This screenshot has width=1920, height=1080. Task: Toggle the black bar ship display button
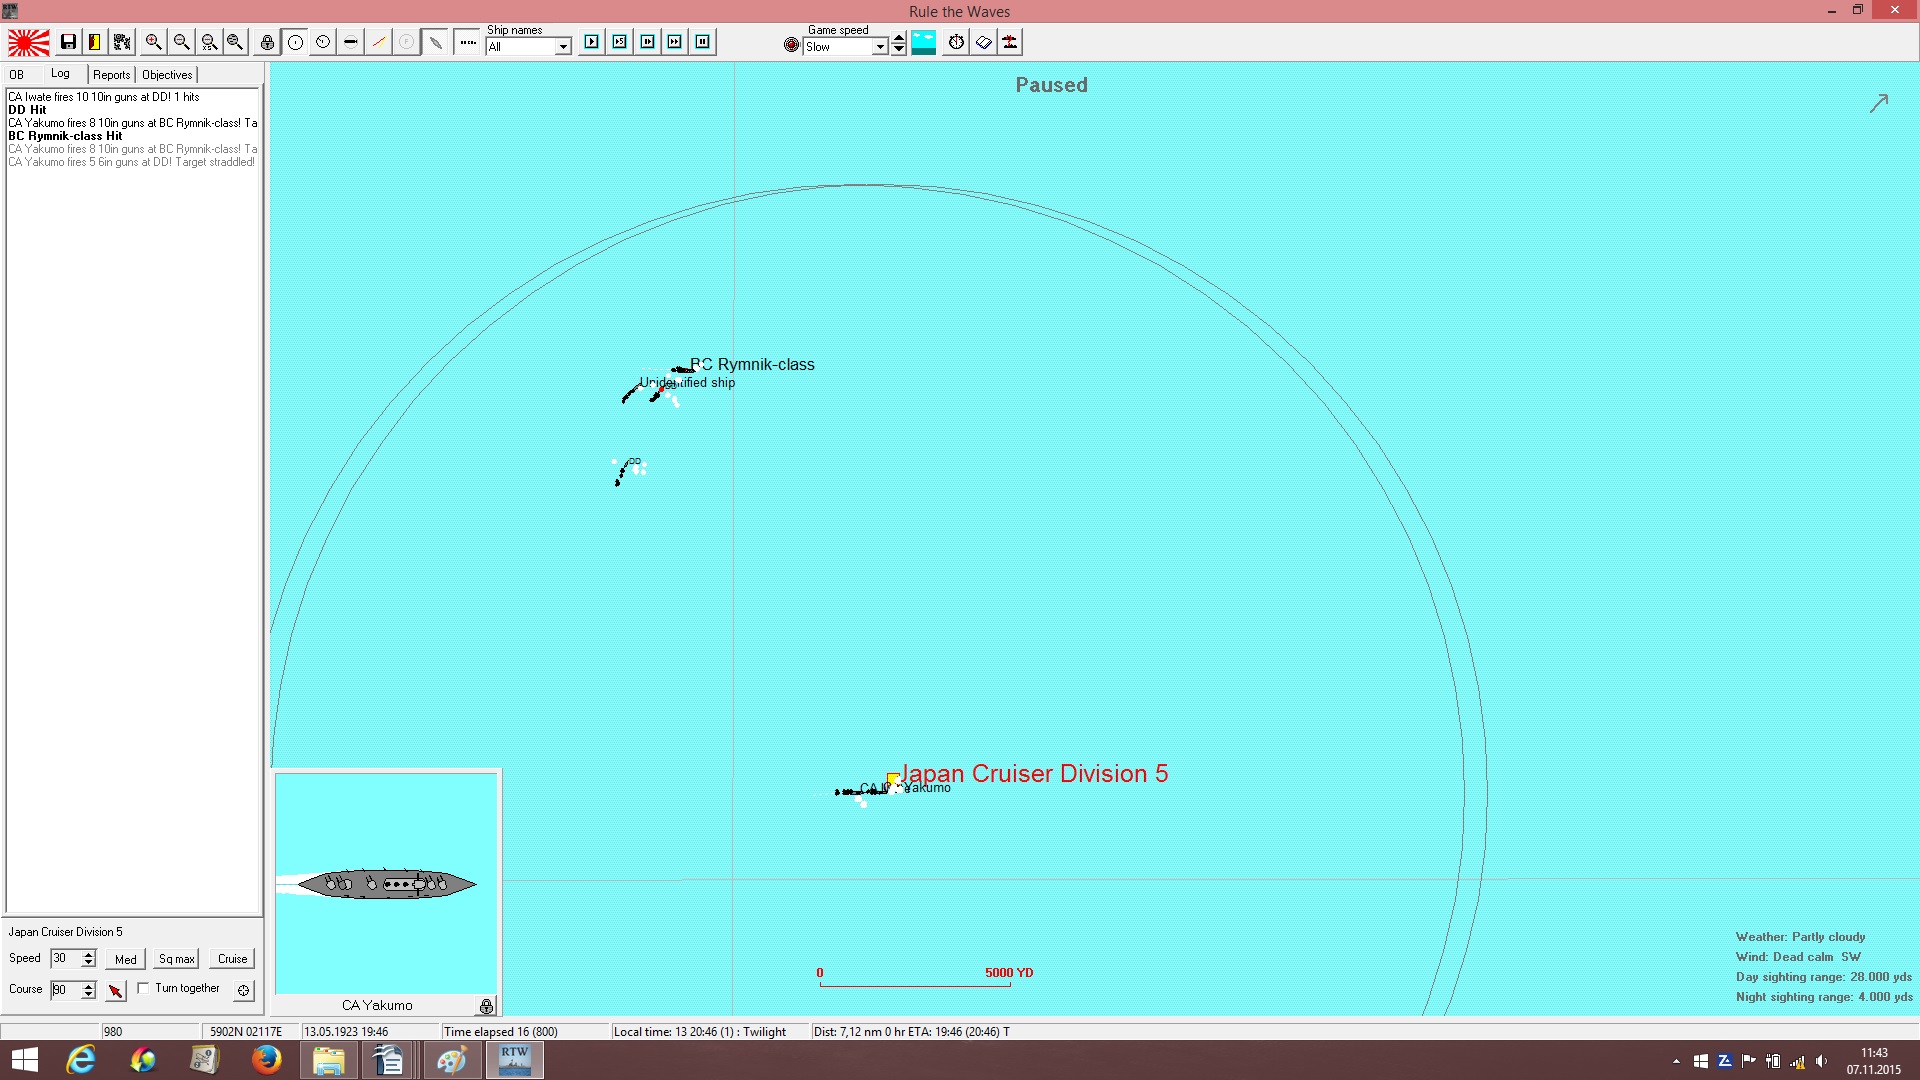coord(350,42)
